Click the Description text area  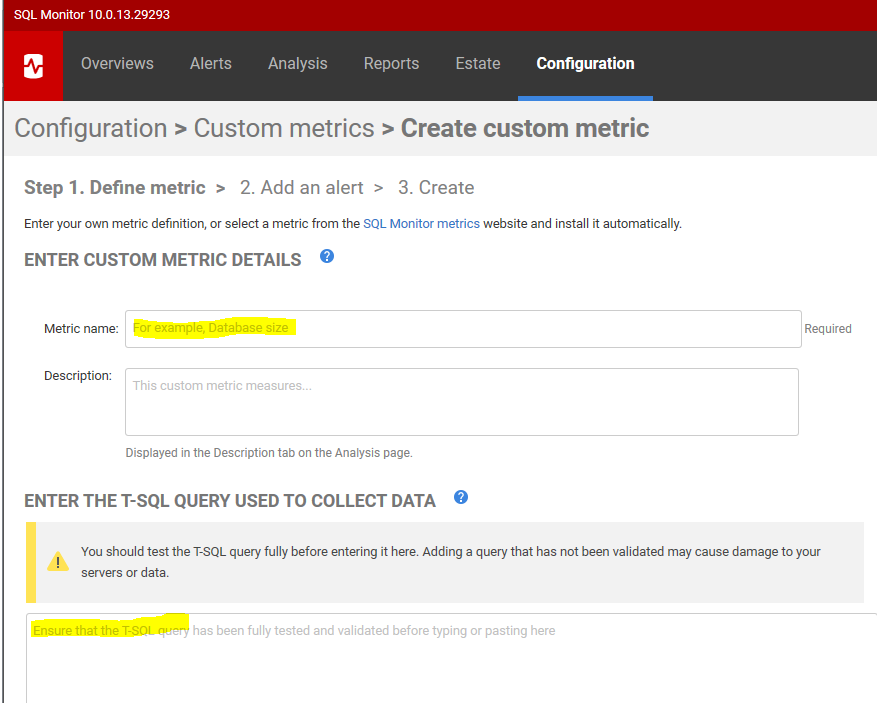tap(460, 400)
